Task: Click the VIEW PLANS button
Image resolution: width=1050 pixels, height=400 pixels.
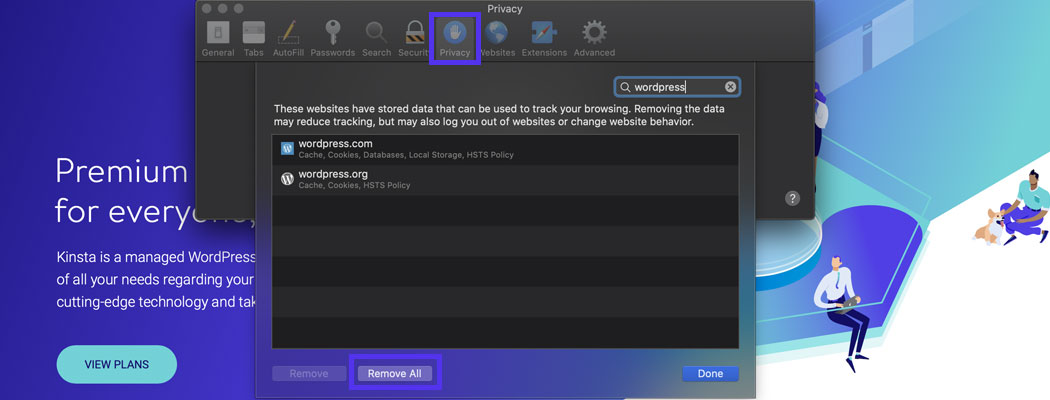Action: (x=116, y=365)
